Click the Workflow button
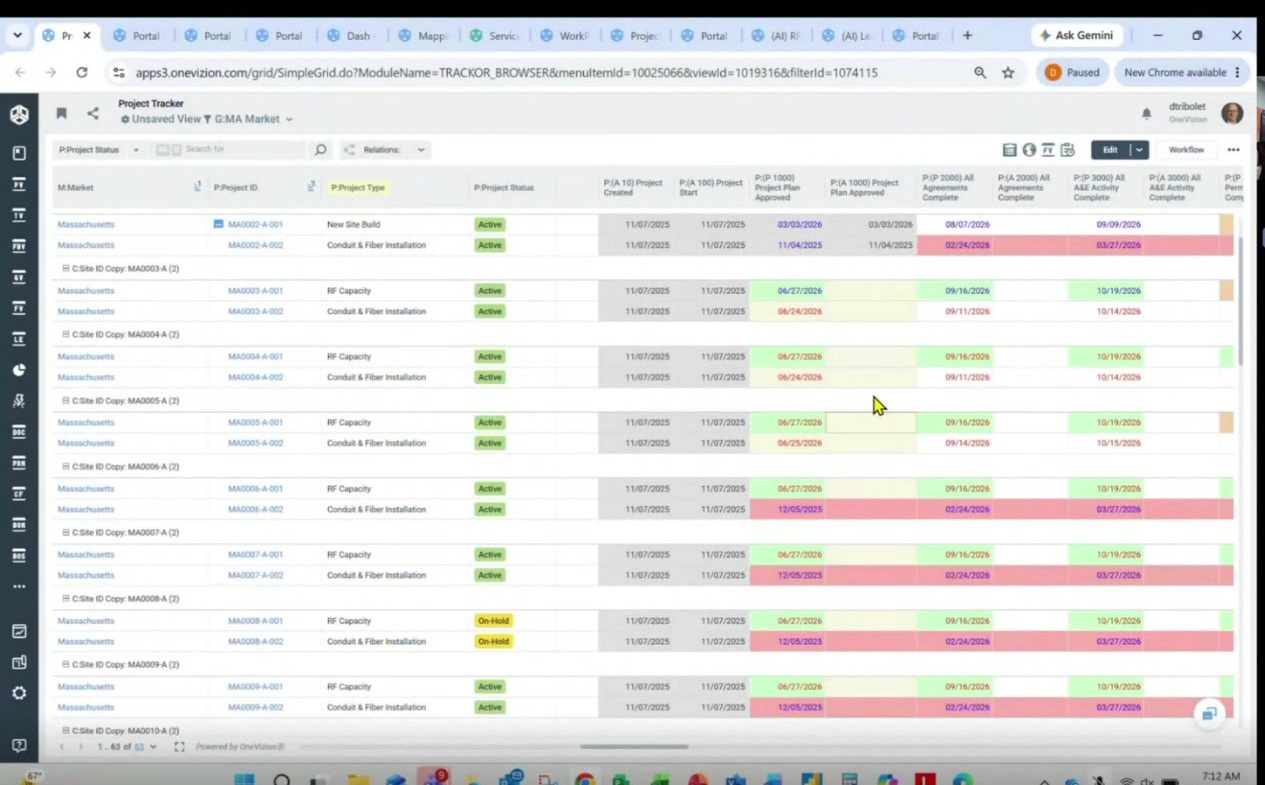 1186,150
